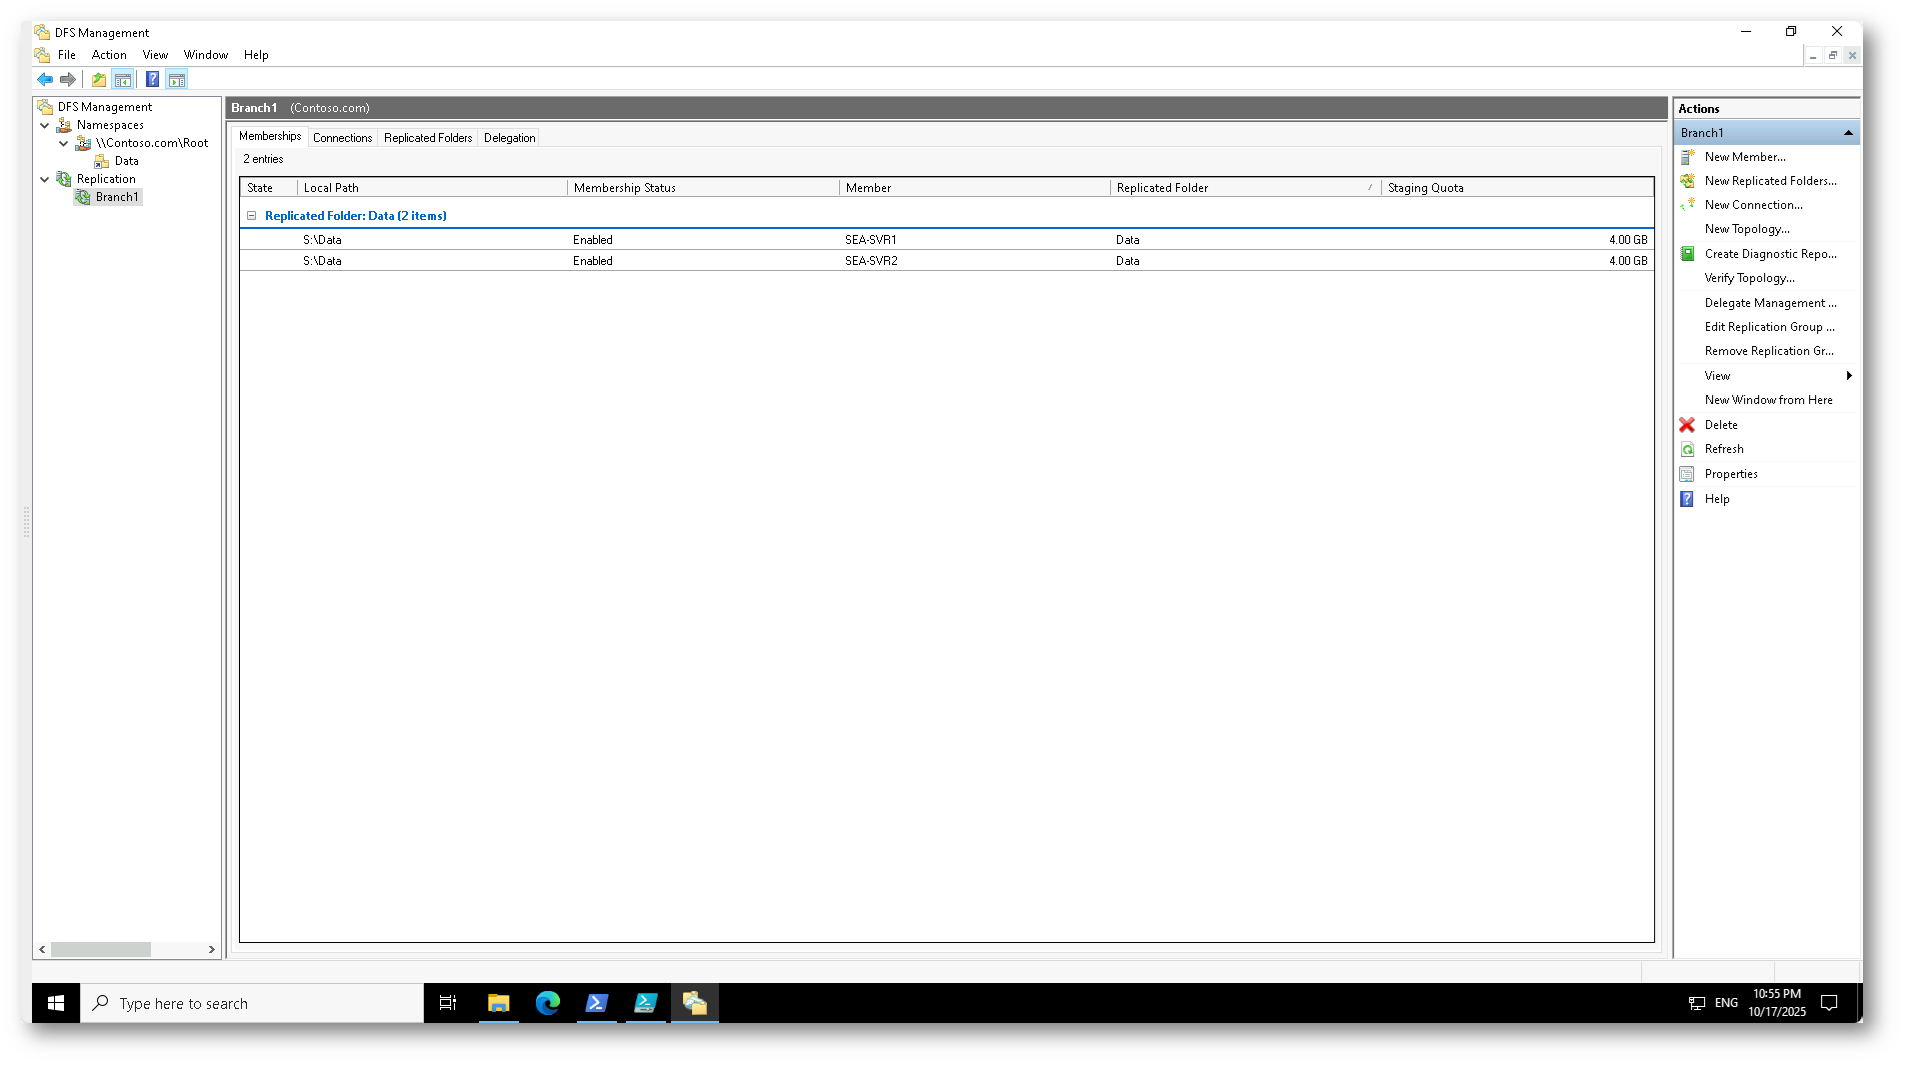The width and height of the screenshot is (1905, 1065).
Task: Open File Explorer from the taskbar
Action: (x=498, y=1003)
